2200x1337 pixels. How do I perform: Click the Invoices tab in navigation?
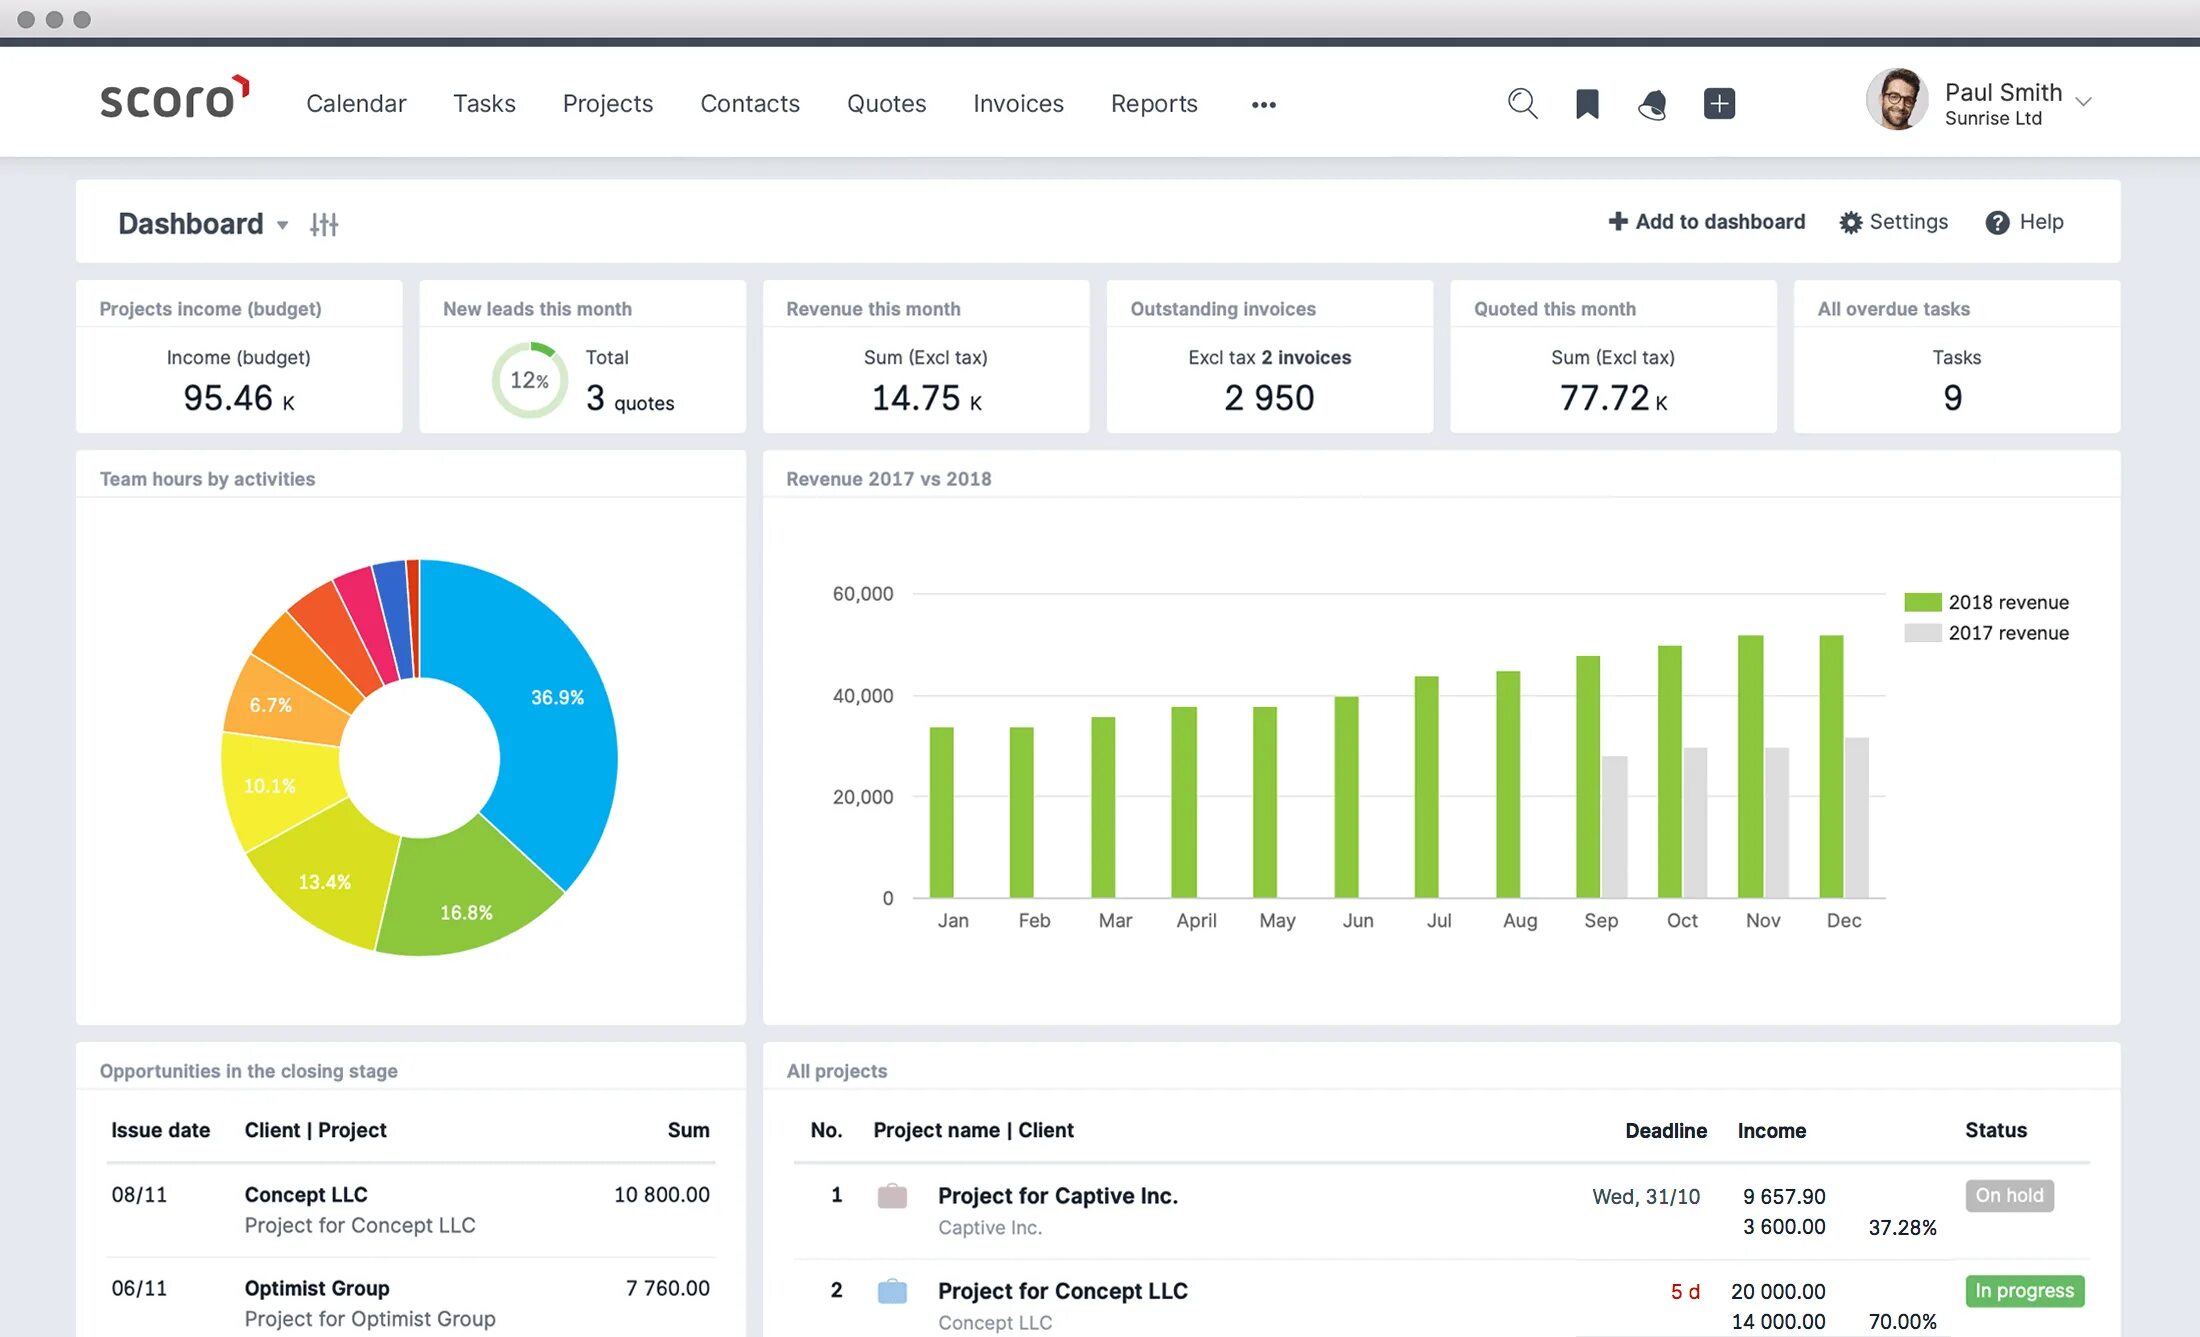pyautogui.click(x=1018, y=102)
